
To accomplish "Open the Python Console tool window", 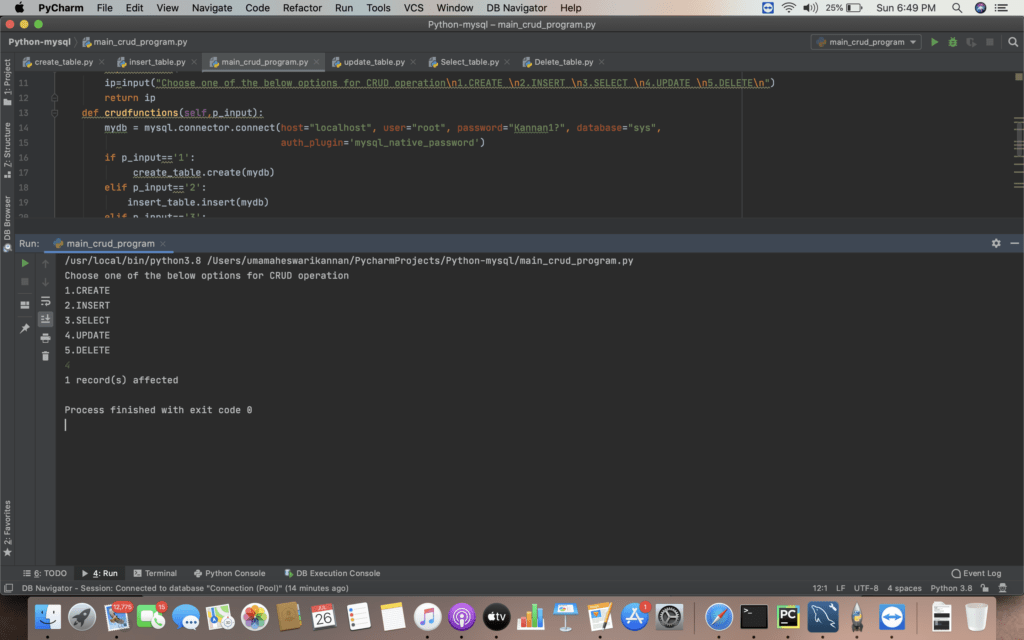I will (229, 572).
